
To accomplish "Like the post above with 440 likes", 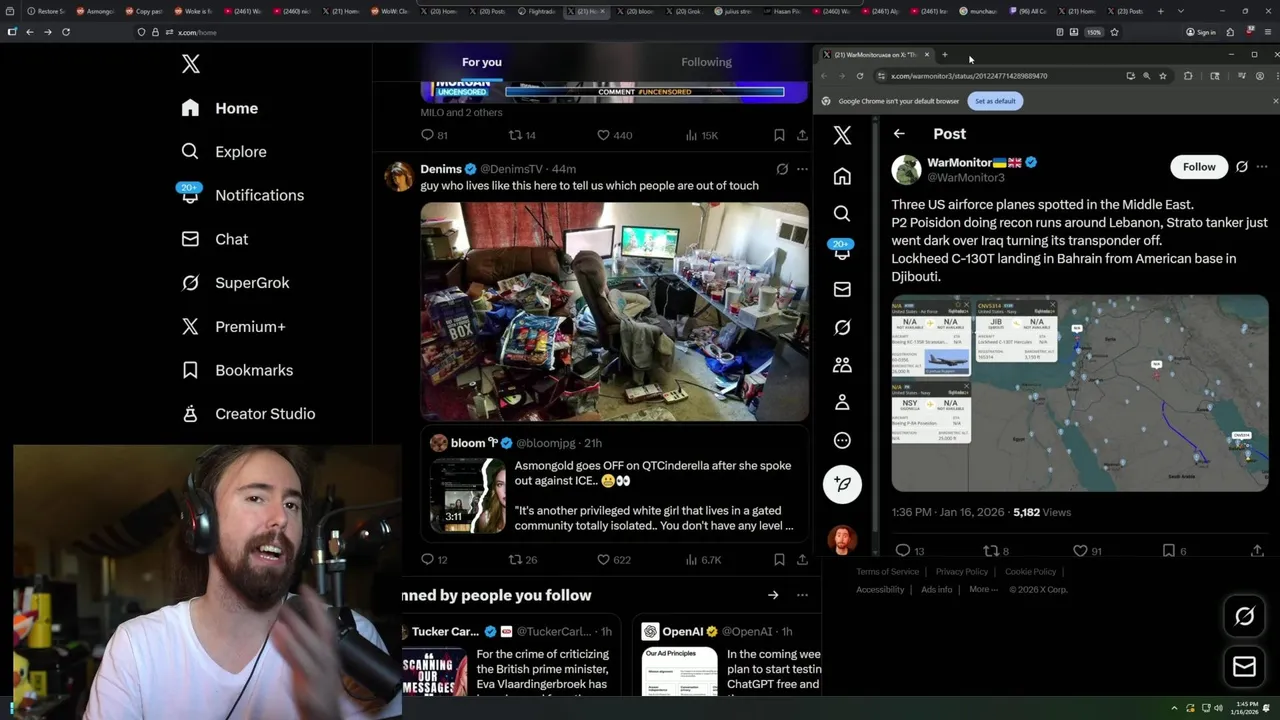I will tap(613, 135).
